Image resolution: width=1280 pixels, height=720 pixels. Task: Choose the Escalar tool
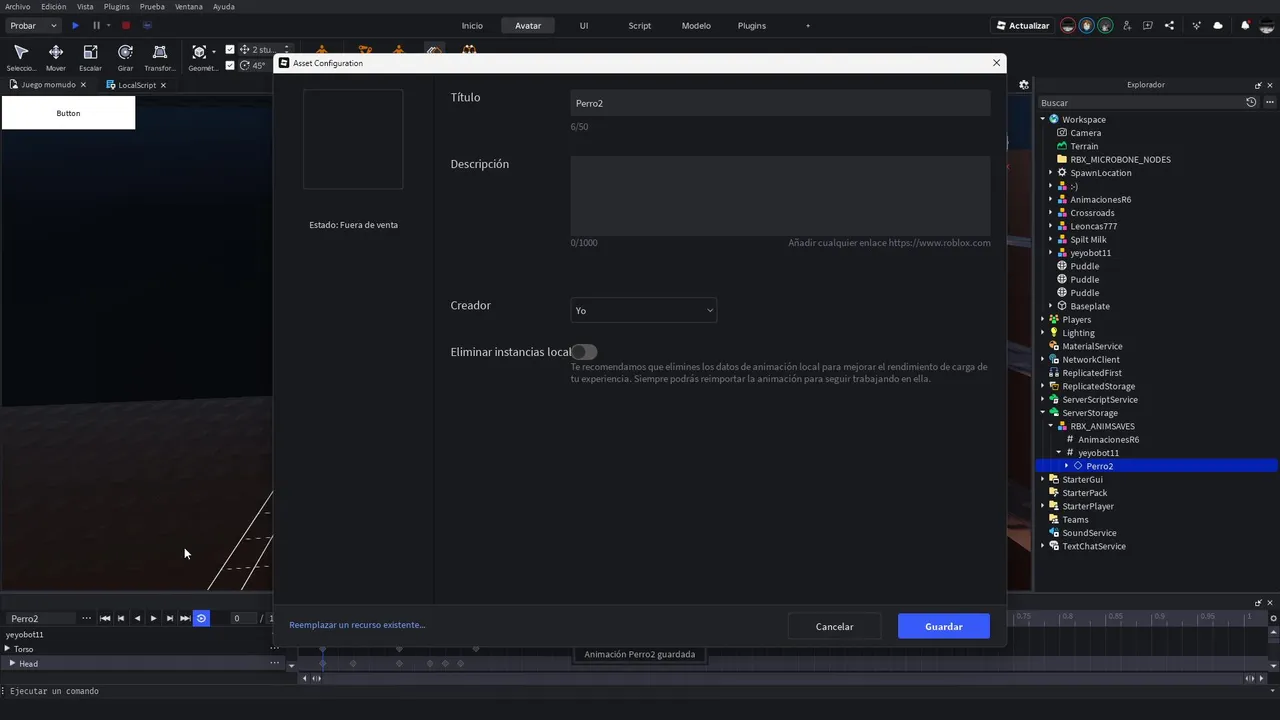pyautogui.click(x=90, y=57)
